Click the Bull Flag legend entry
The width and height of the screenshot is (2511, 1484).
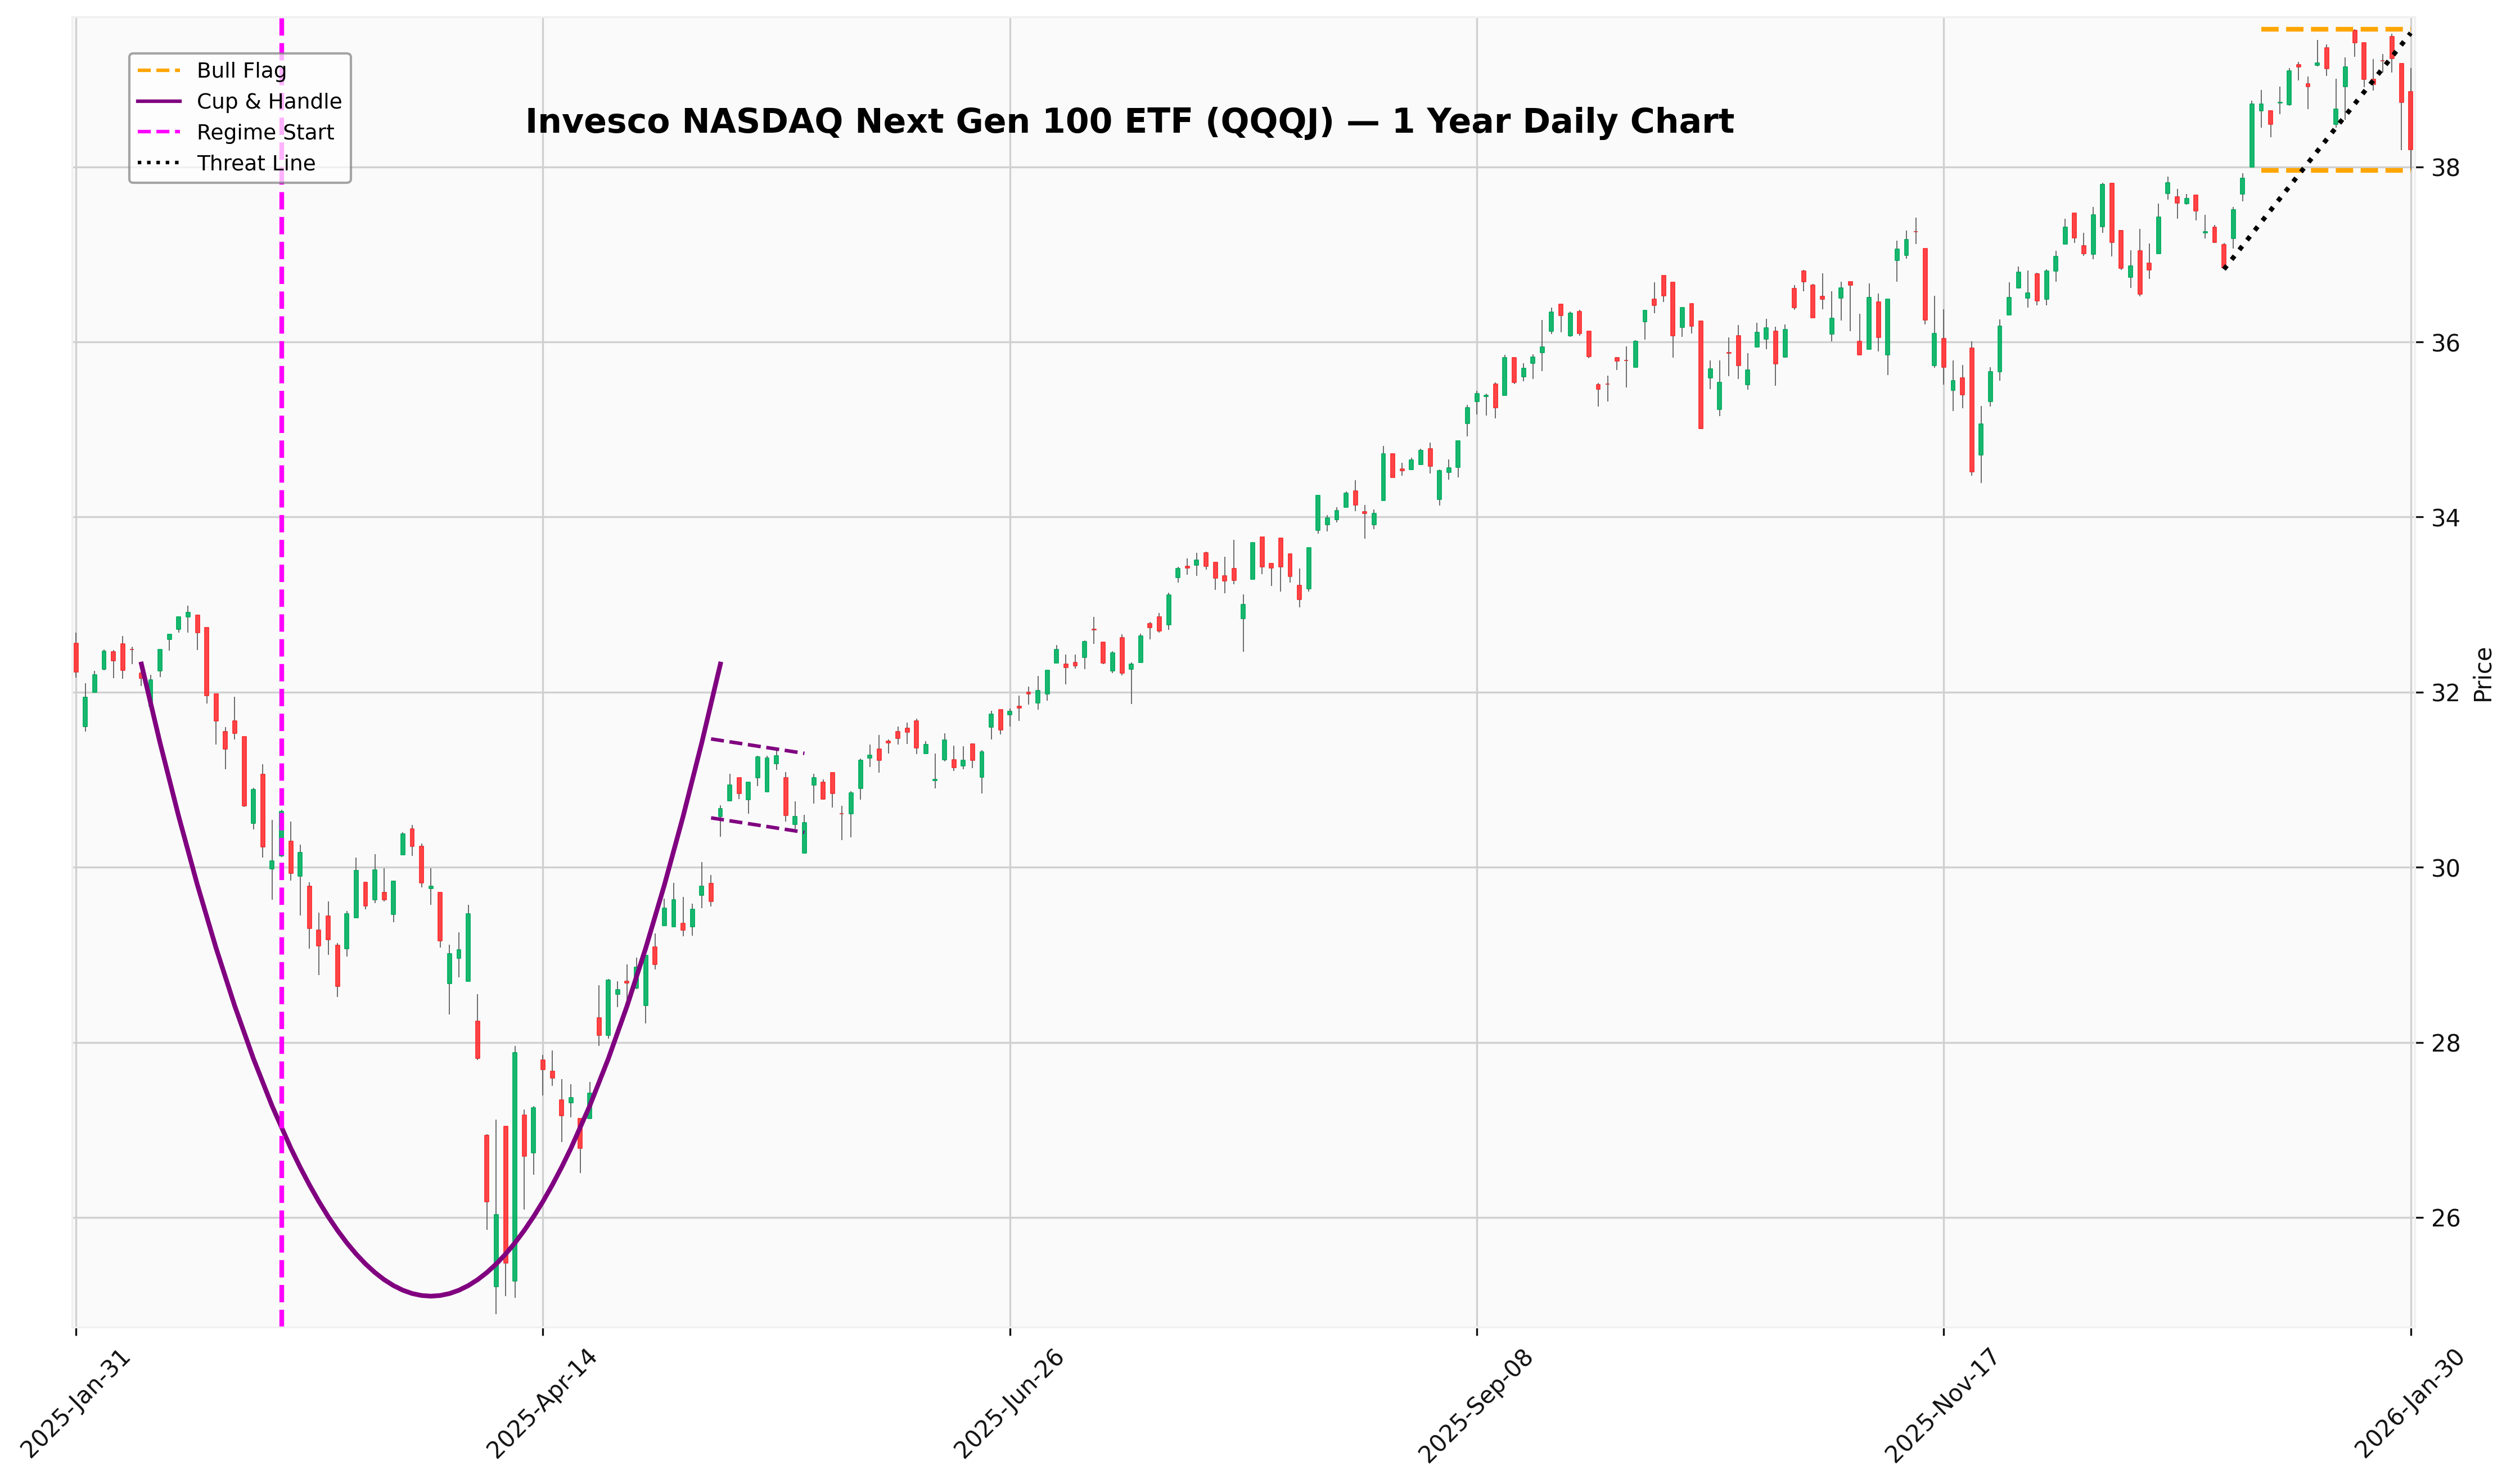(x=241, y=71)
